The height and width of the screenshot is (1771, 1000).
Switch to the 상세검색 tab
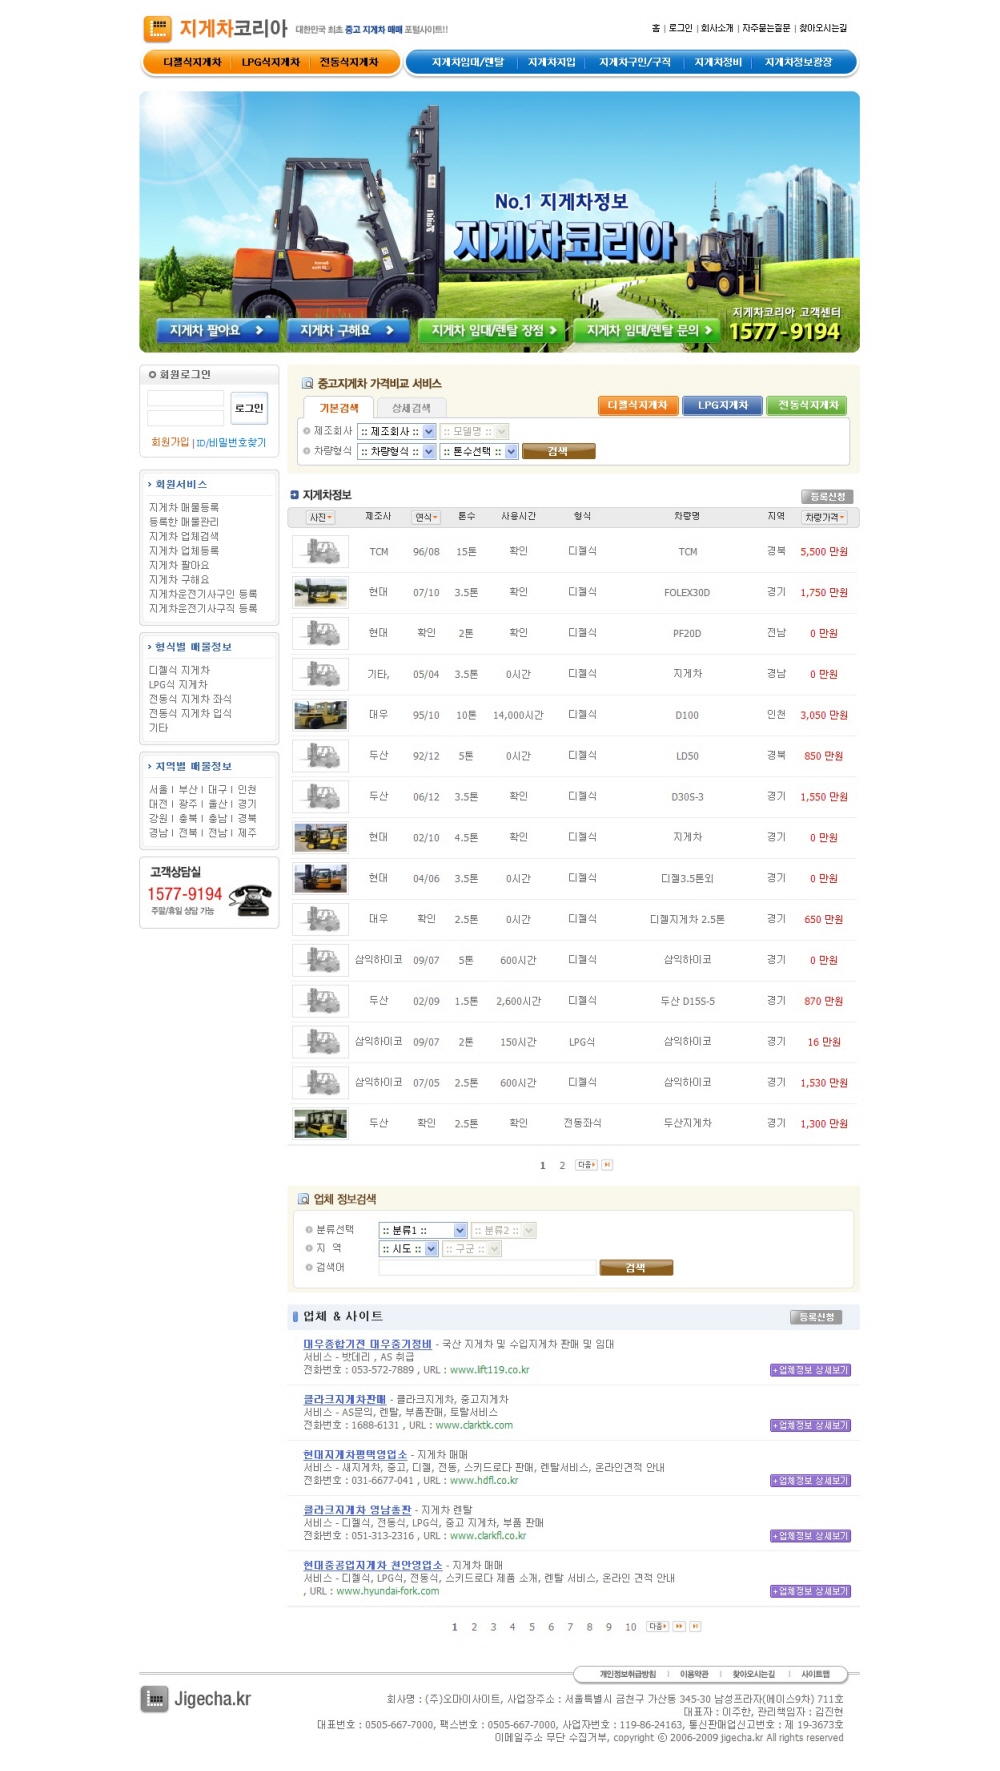[411, 408]
